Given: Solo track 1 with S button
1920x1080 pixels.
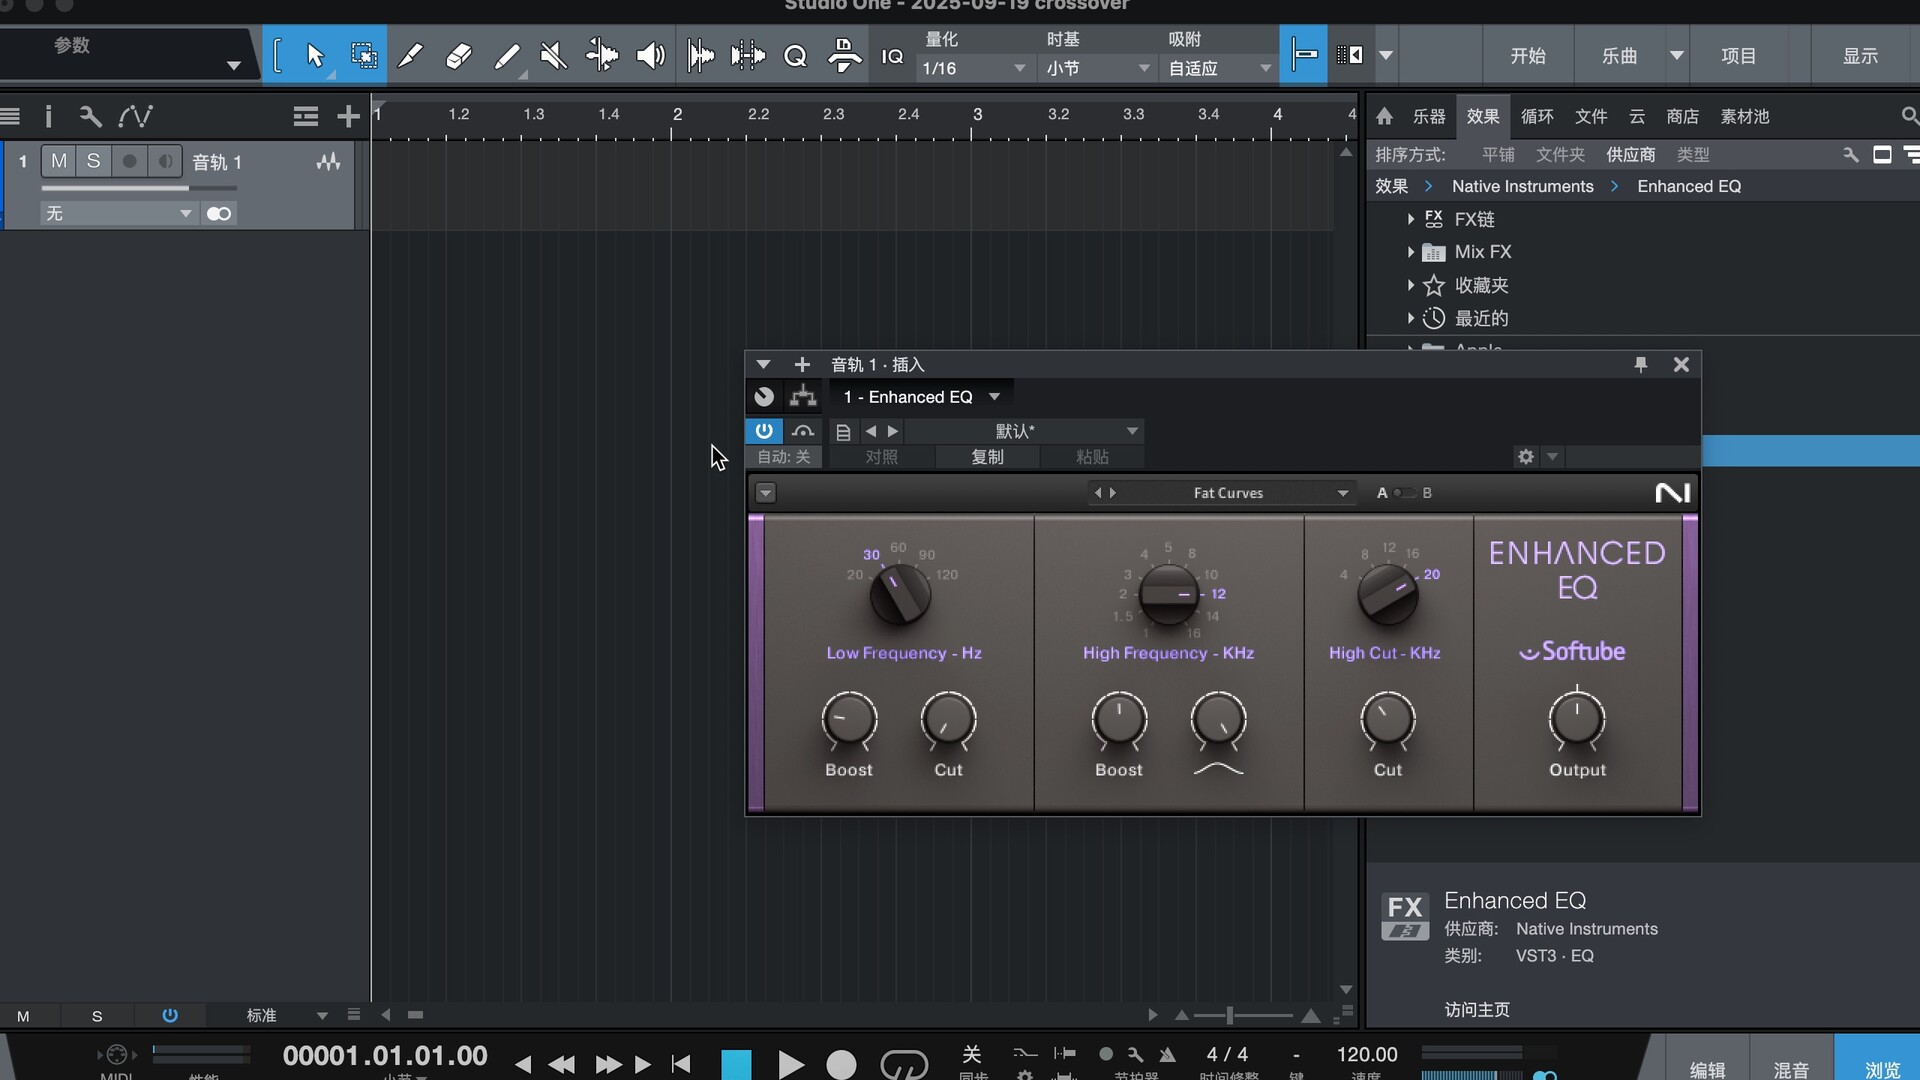Looking at the screenshot, I should (93, 161).
